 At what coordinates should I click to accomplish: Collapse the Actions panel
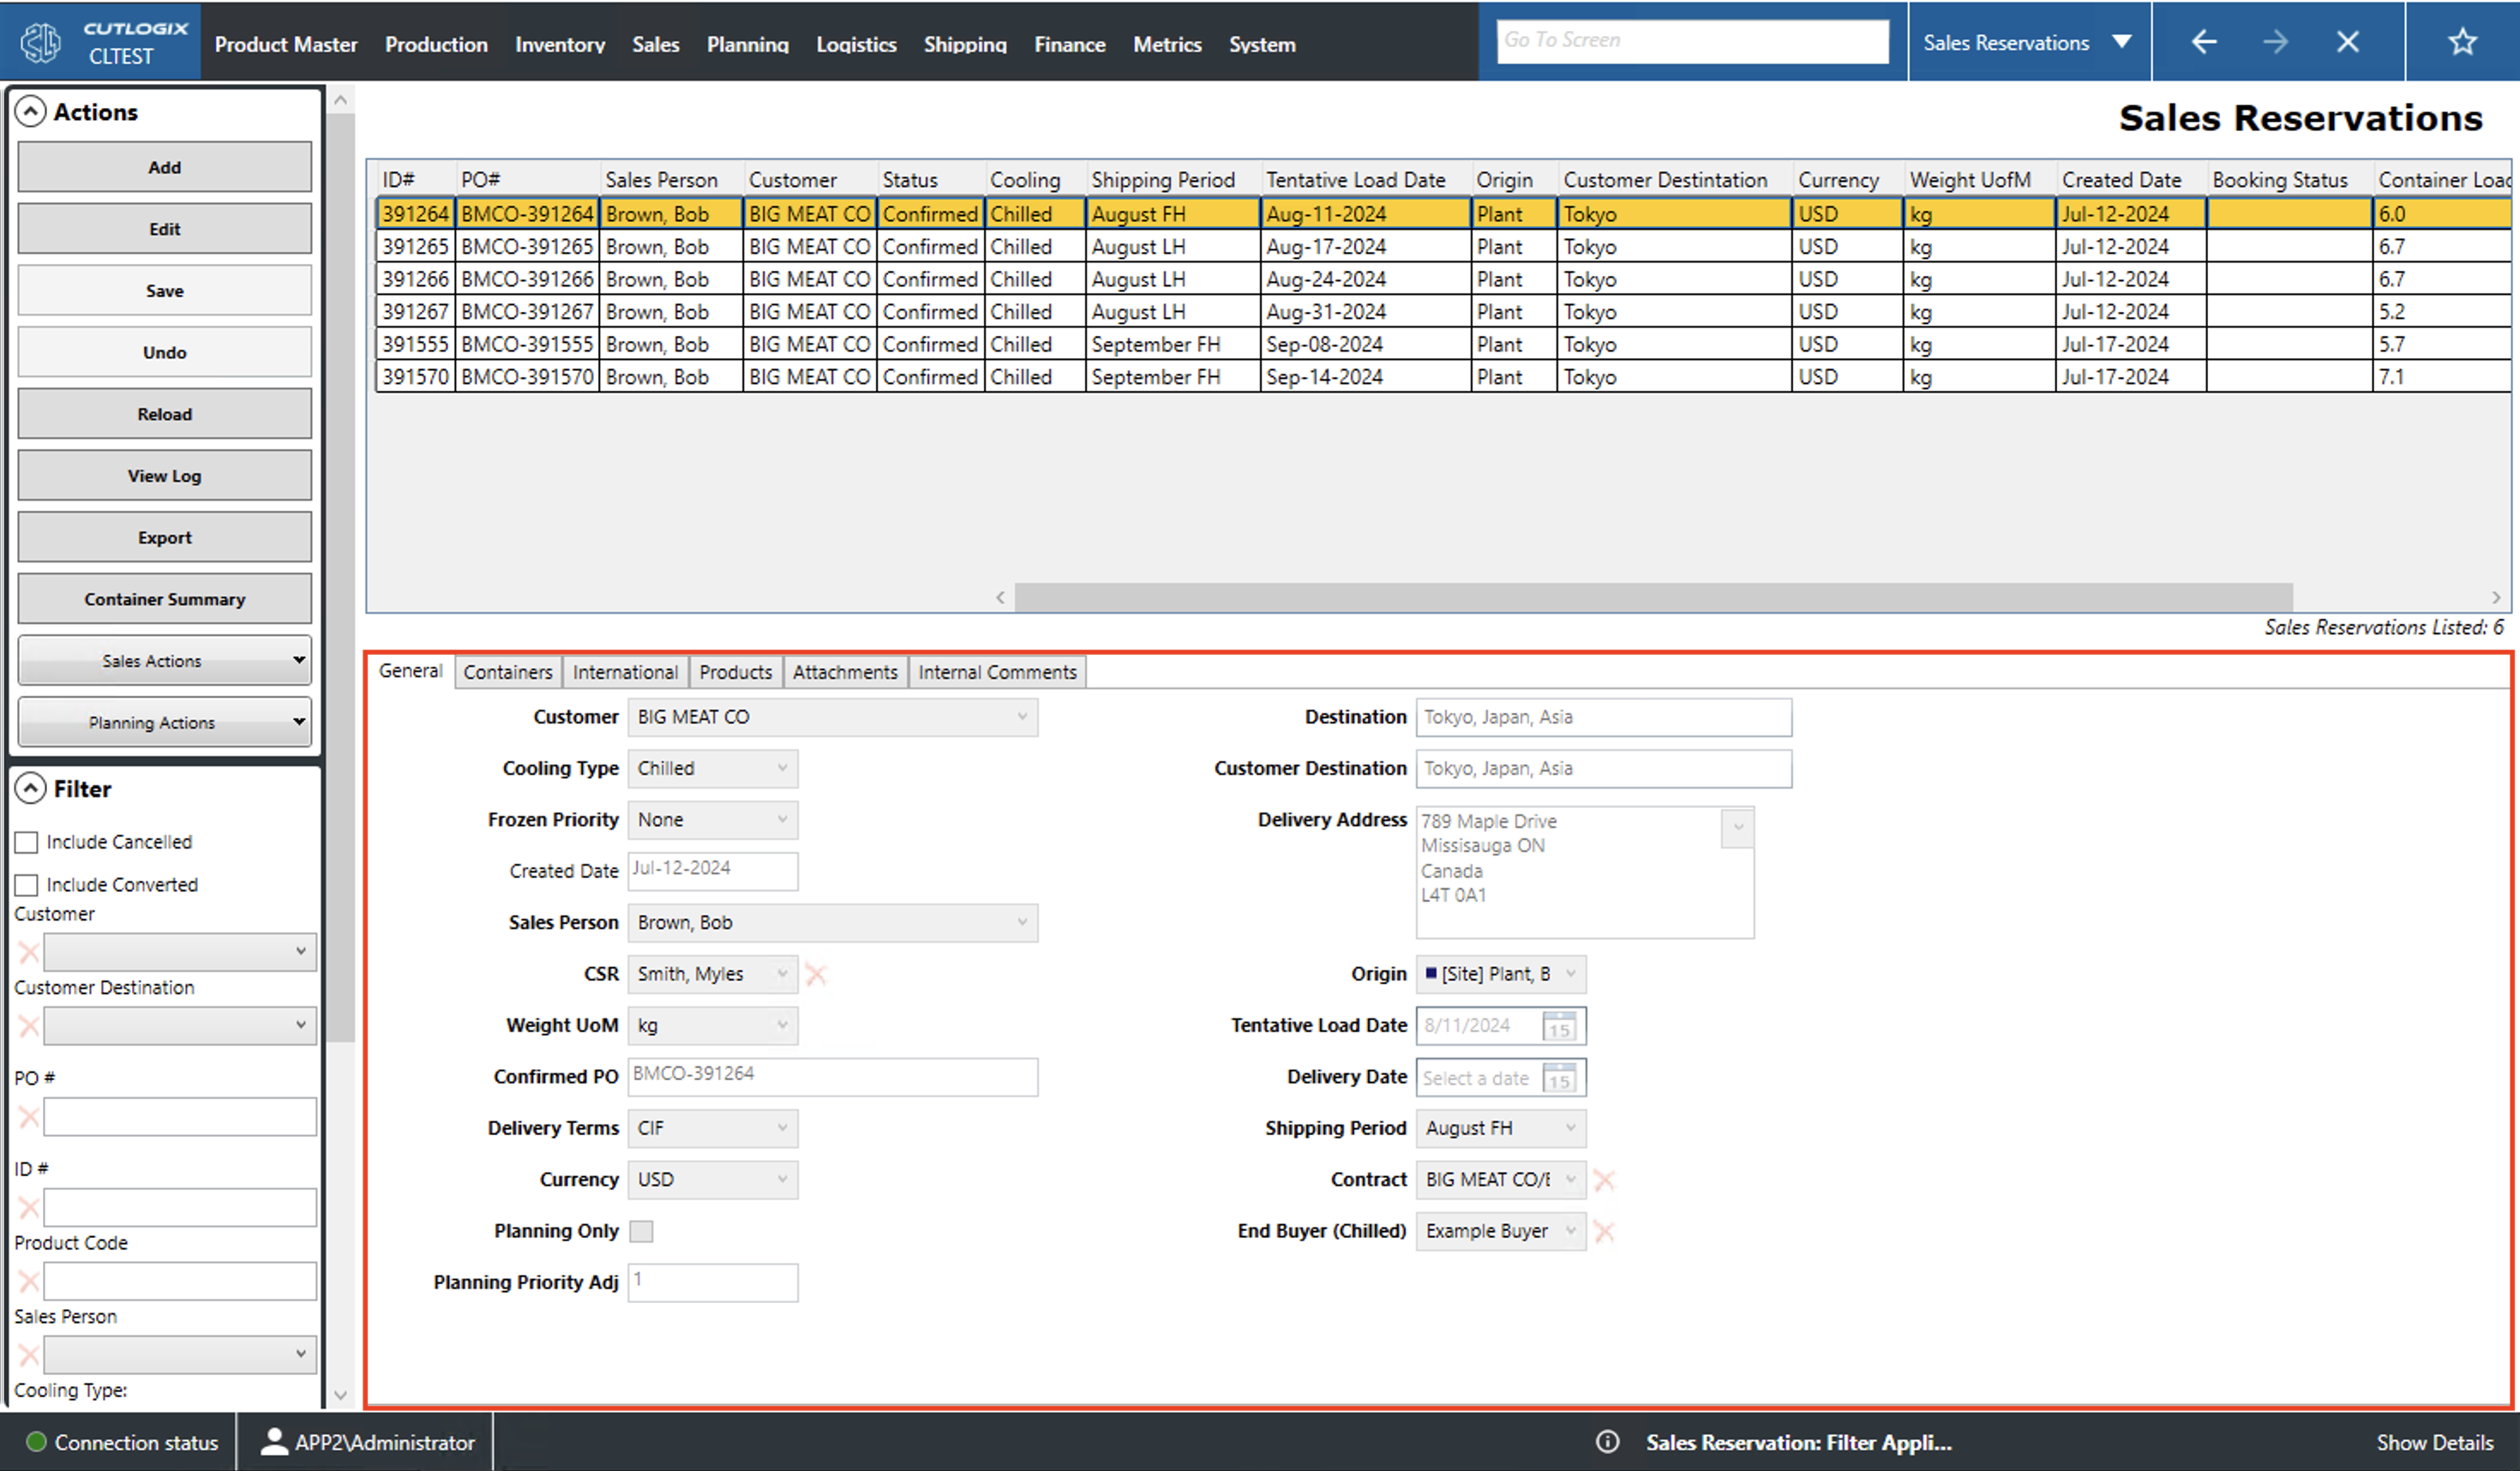[31, 111]
